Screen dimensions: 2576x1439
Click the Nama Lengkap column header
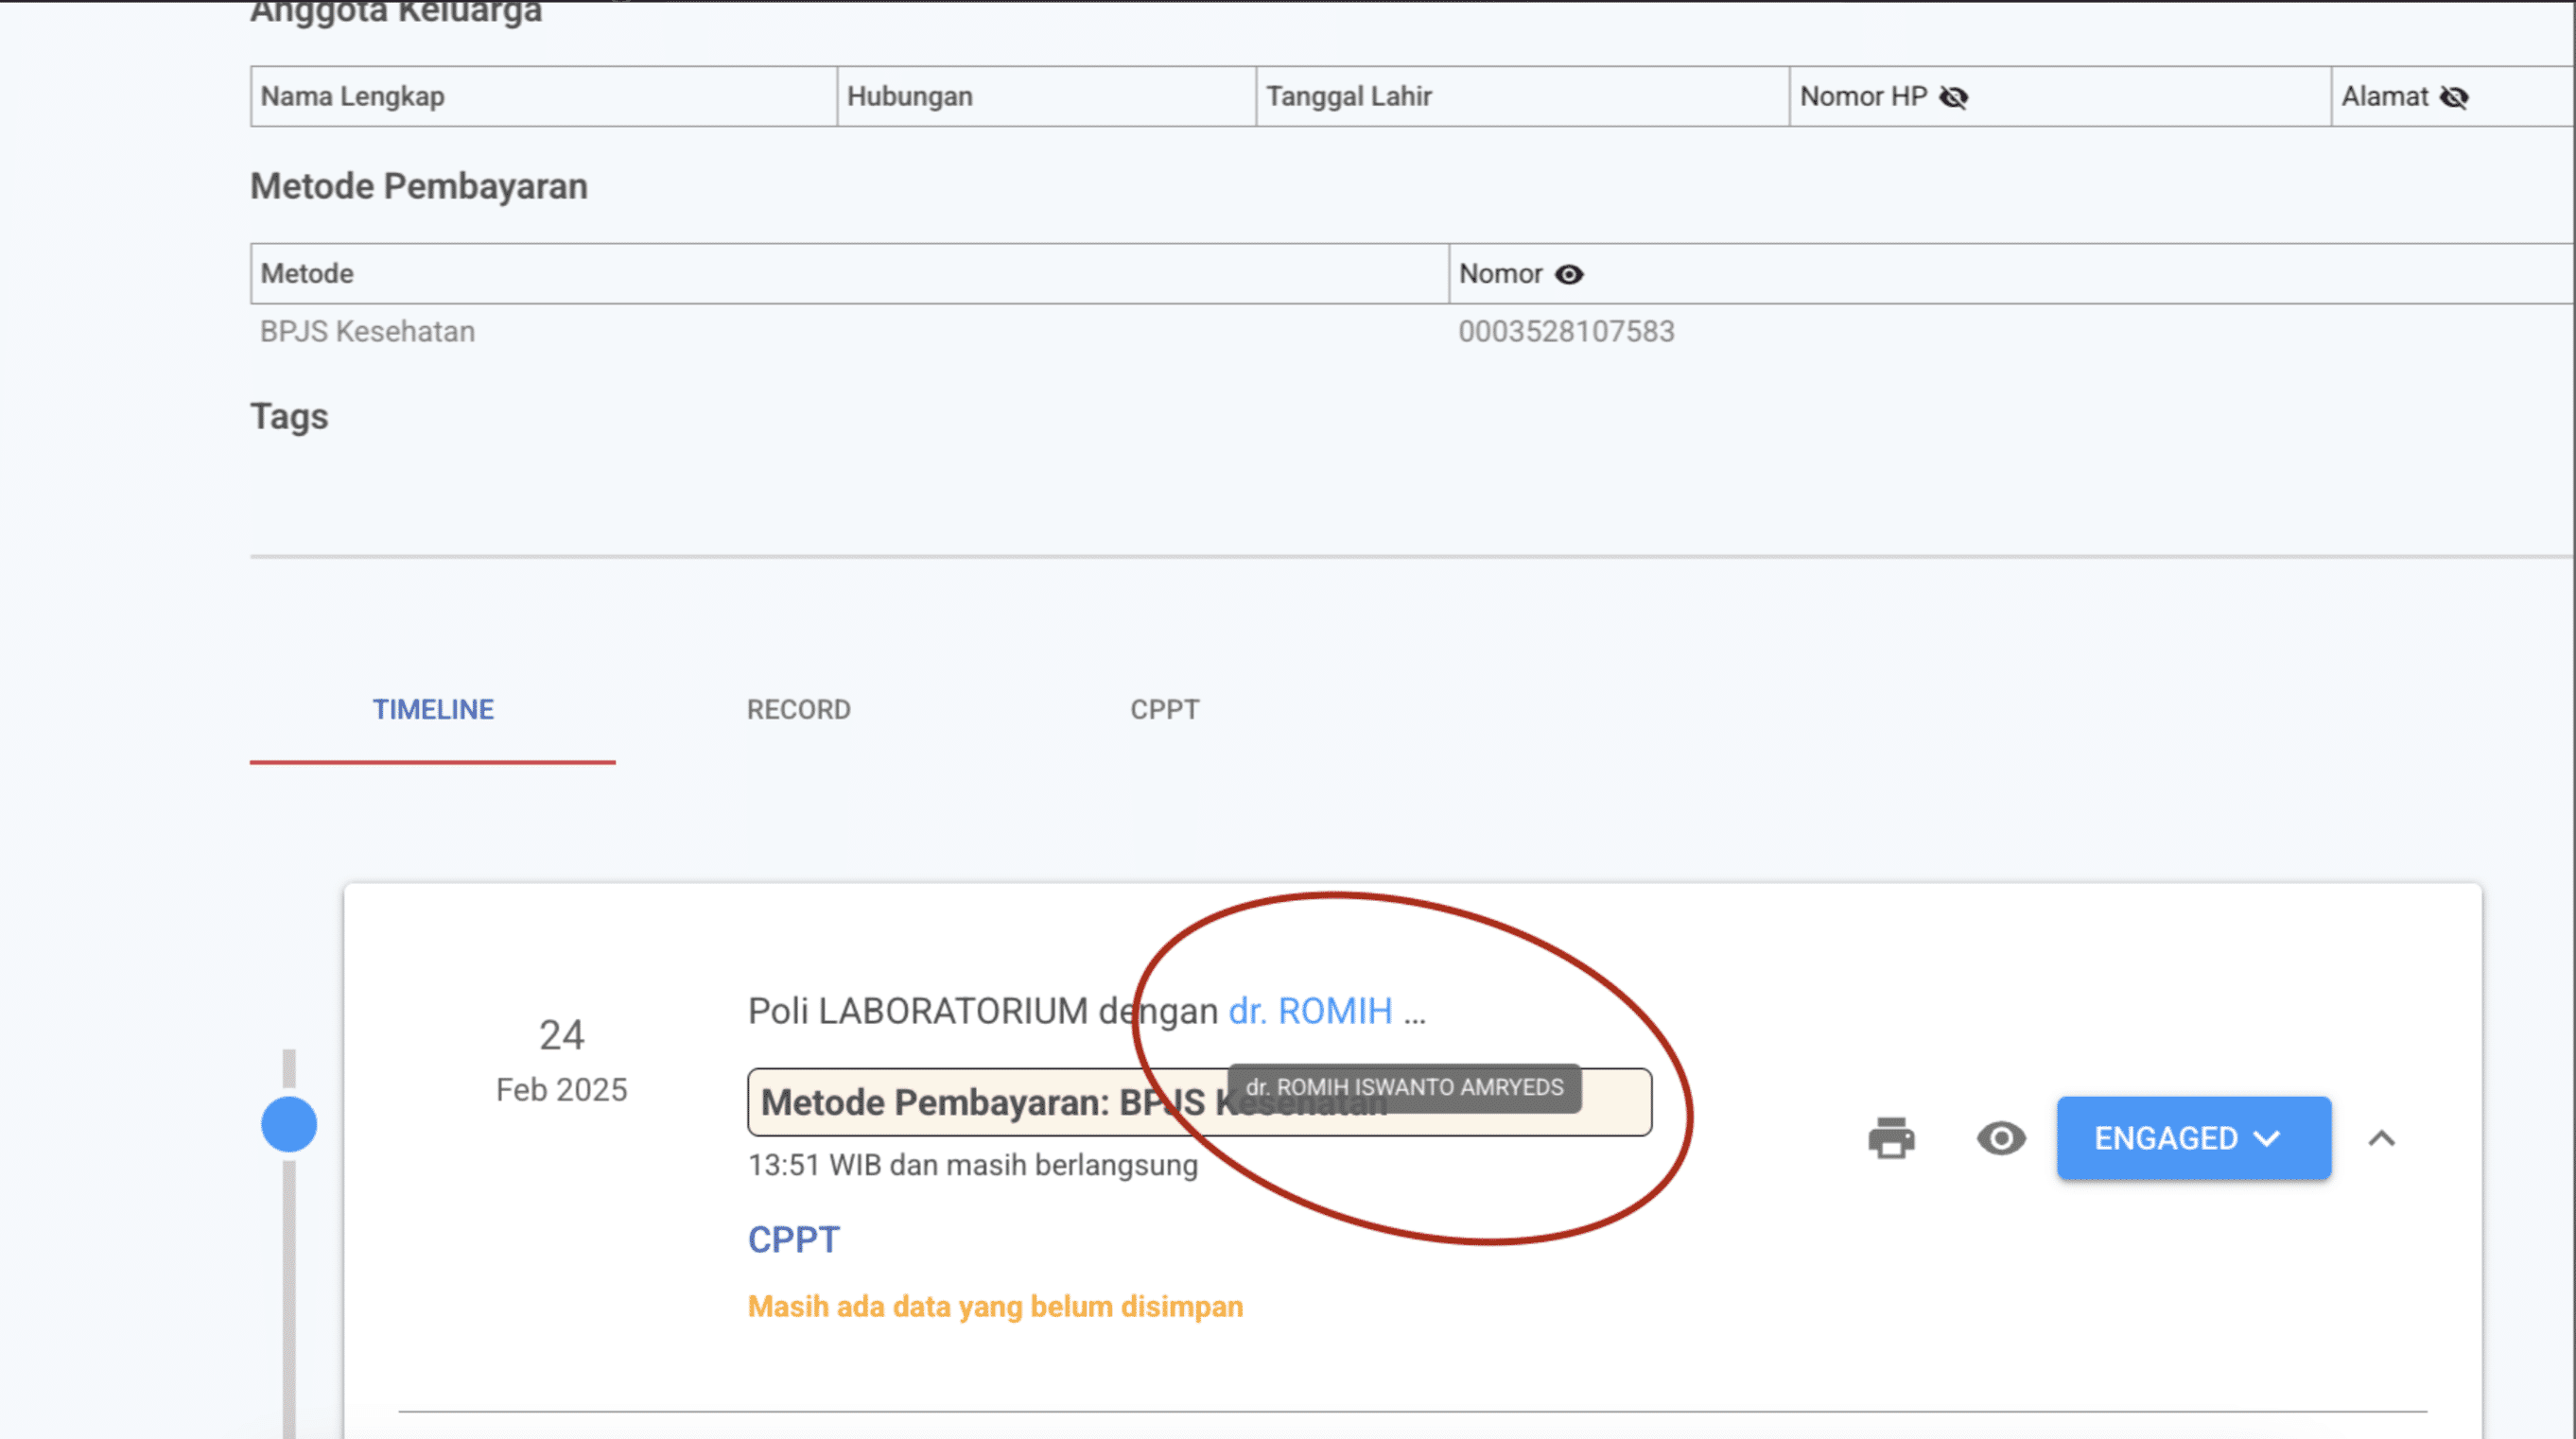(352, 97)
